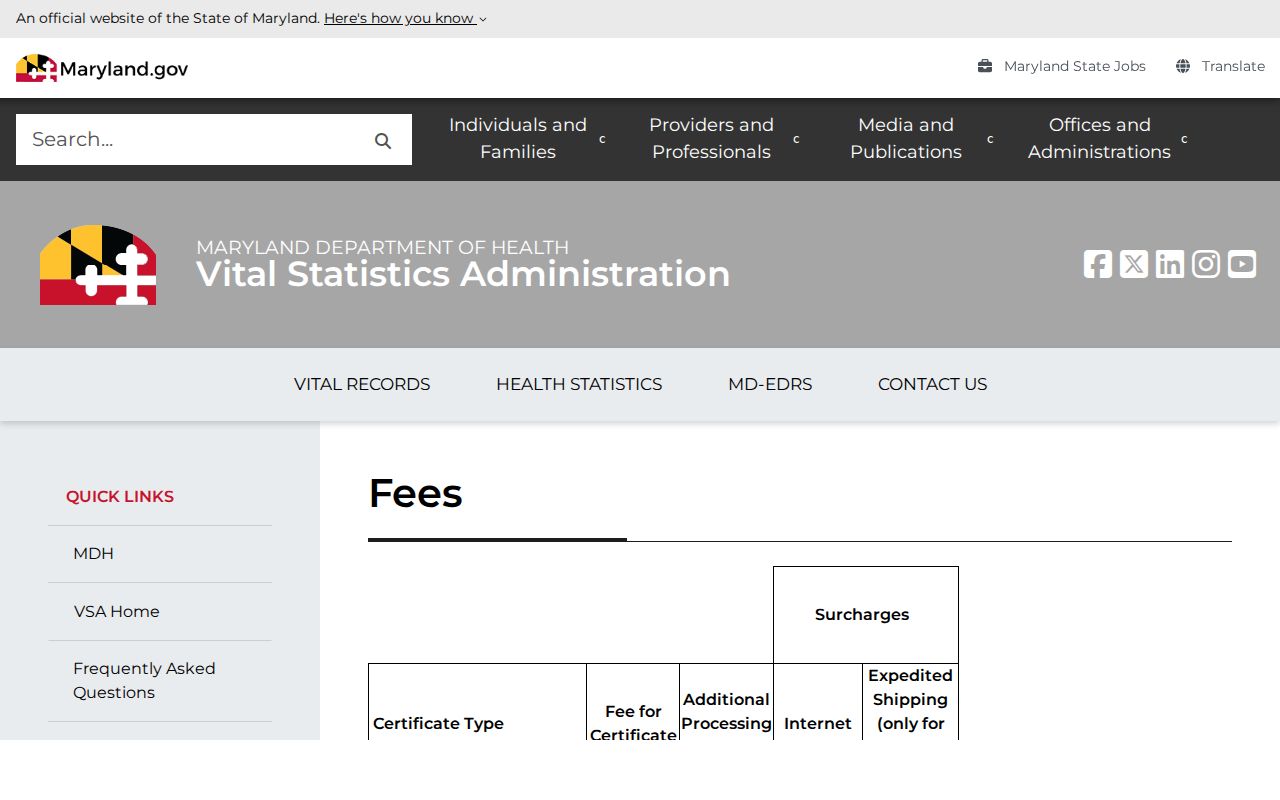
Task: Expand "Here's how you know" disclosure
Action: click(405, 18)
